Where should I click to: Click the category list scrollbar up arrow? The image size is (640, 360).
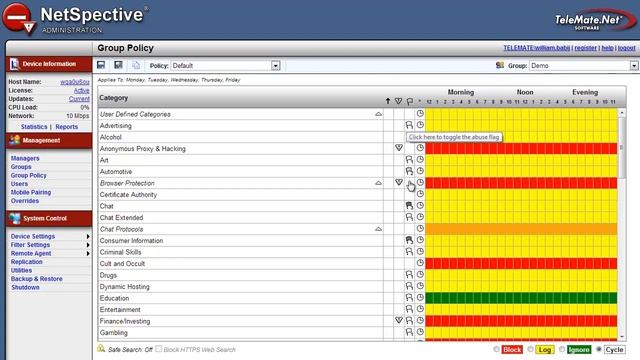coord(622,112)
